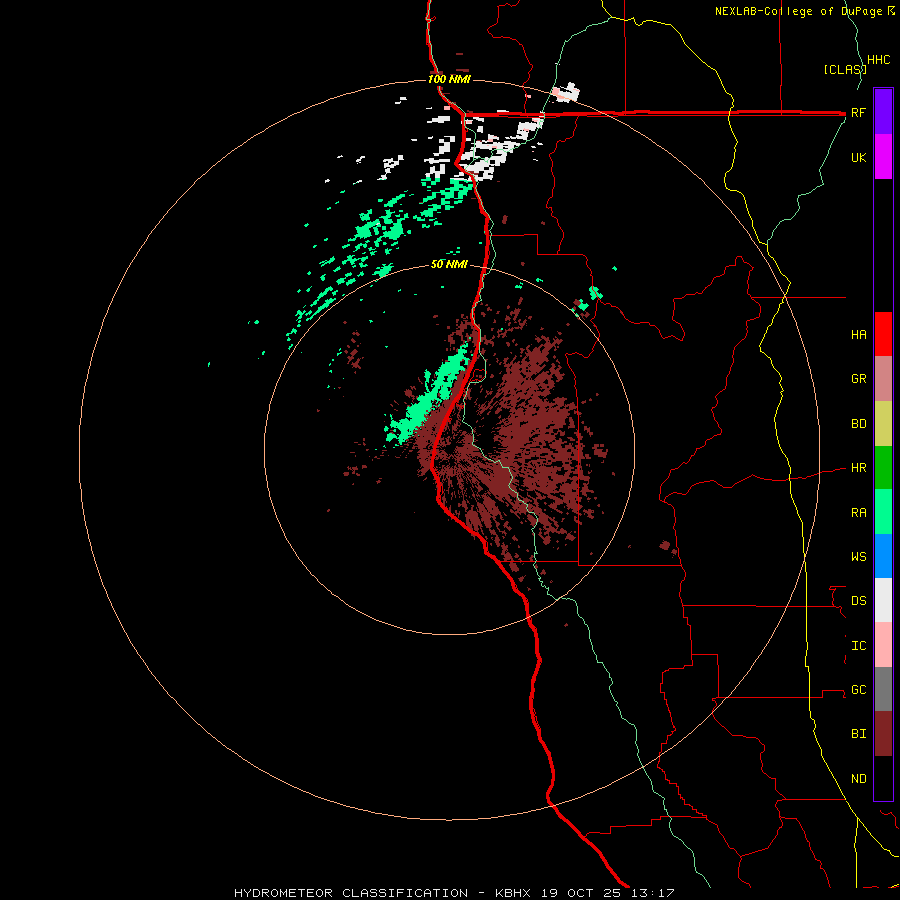Viewport: 900px width, 900px height.
Task: Click the RF purple color swatch
Action: tap(883, 112)
